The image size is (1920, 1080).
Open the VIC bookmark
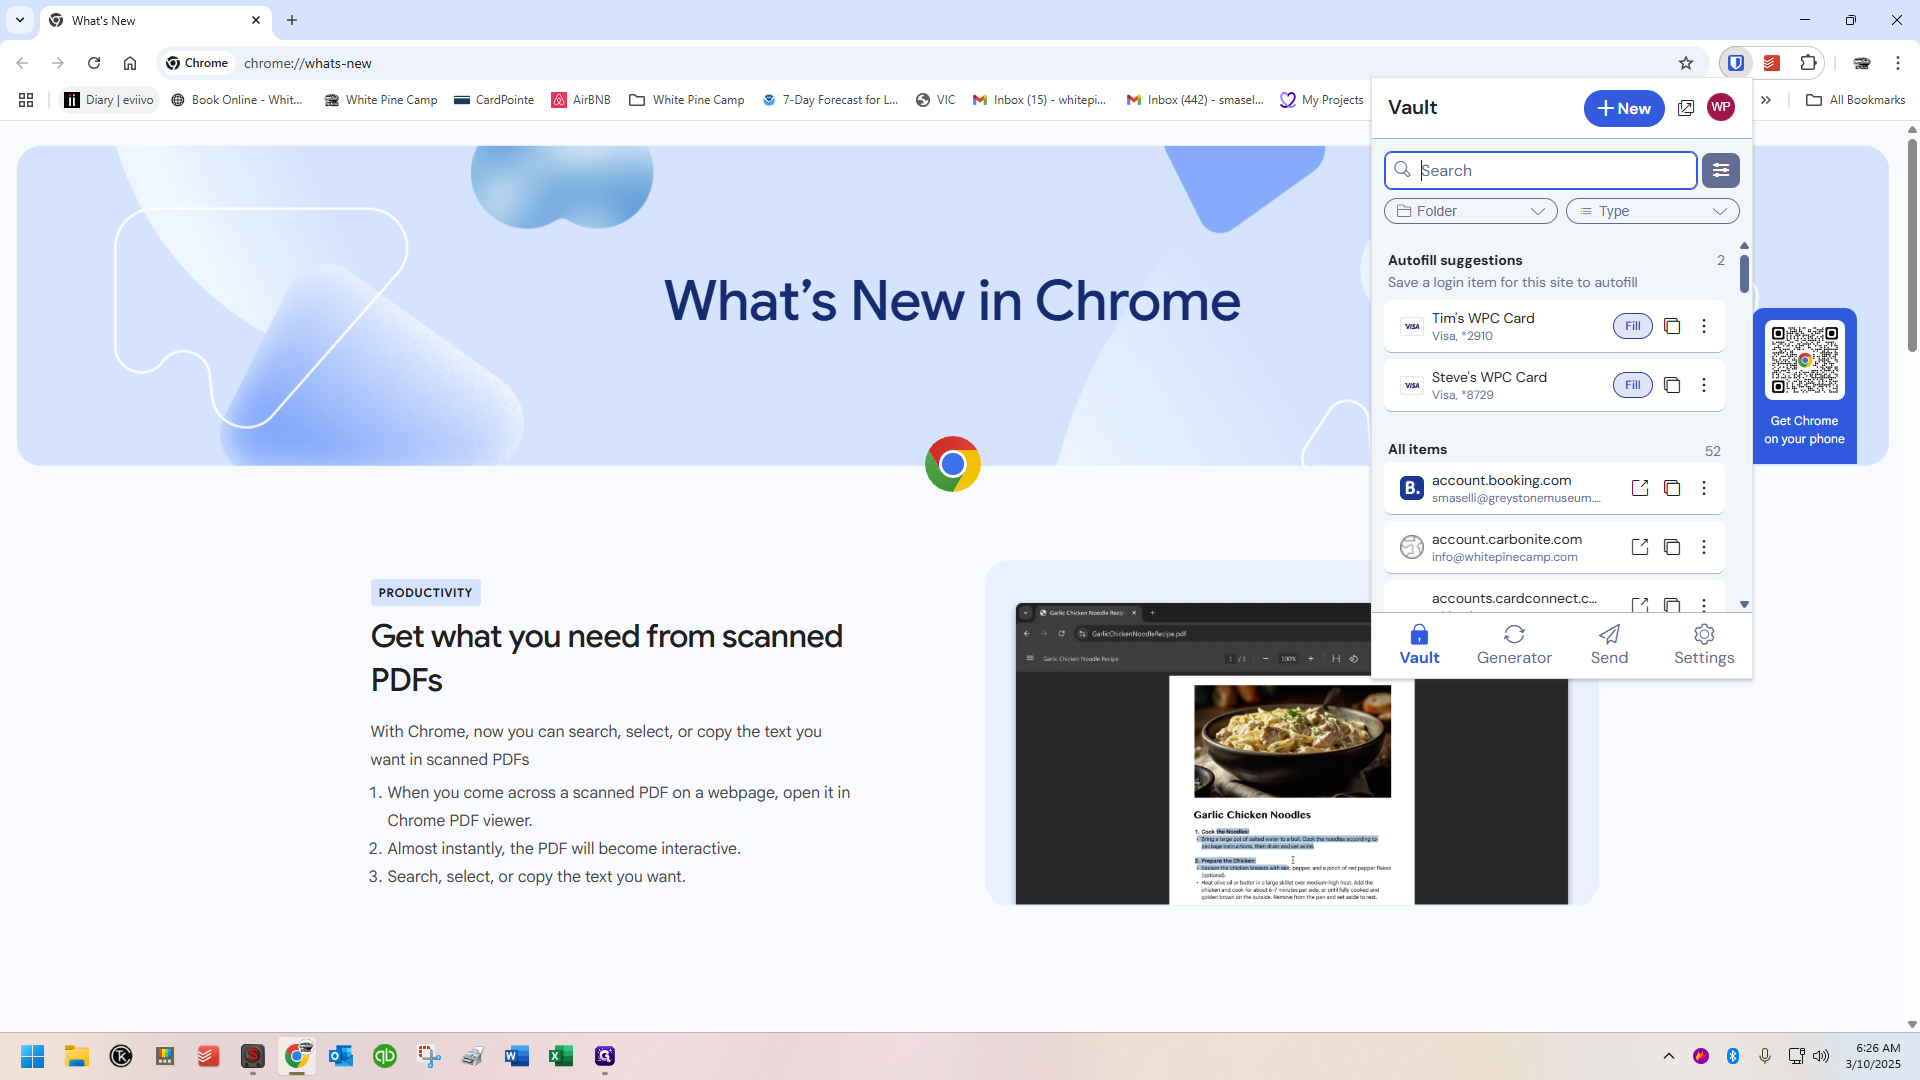pos(936,100)
